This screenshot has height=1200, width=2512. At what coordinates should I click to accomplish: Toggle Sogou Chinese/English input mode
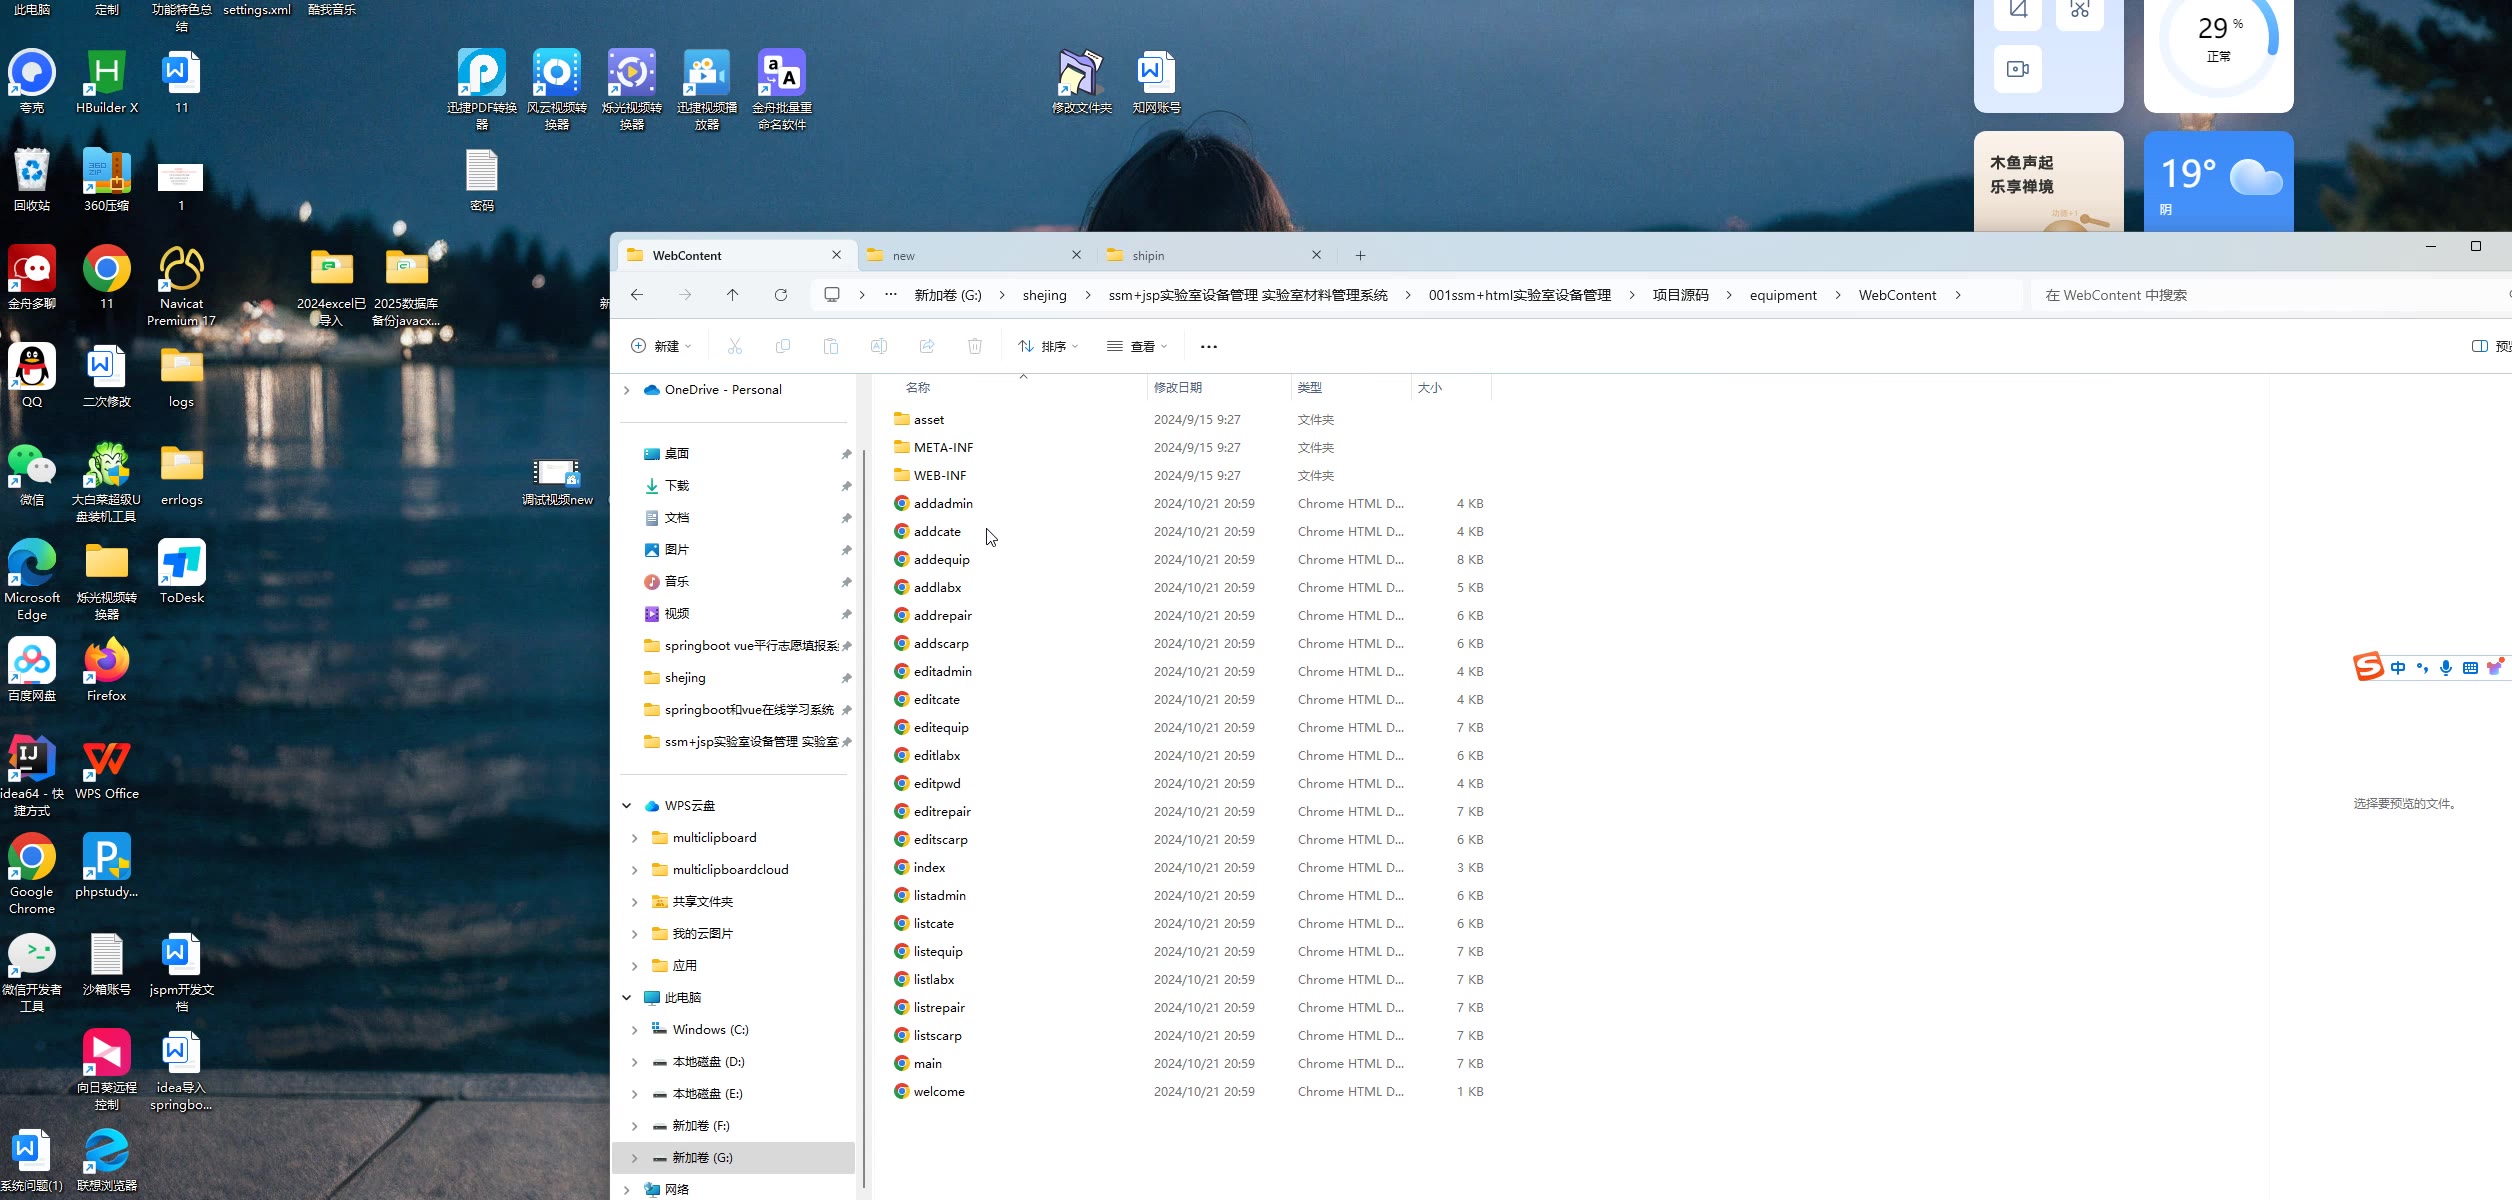2397,668
